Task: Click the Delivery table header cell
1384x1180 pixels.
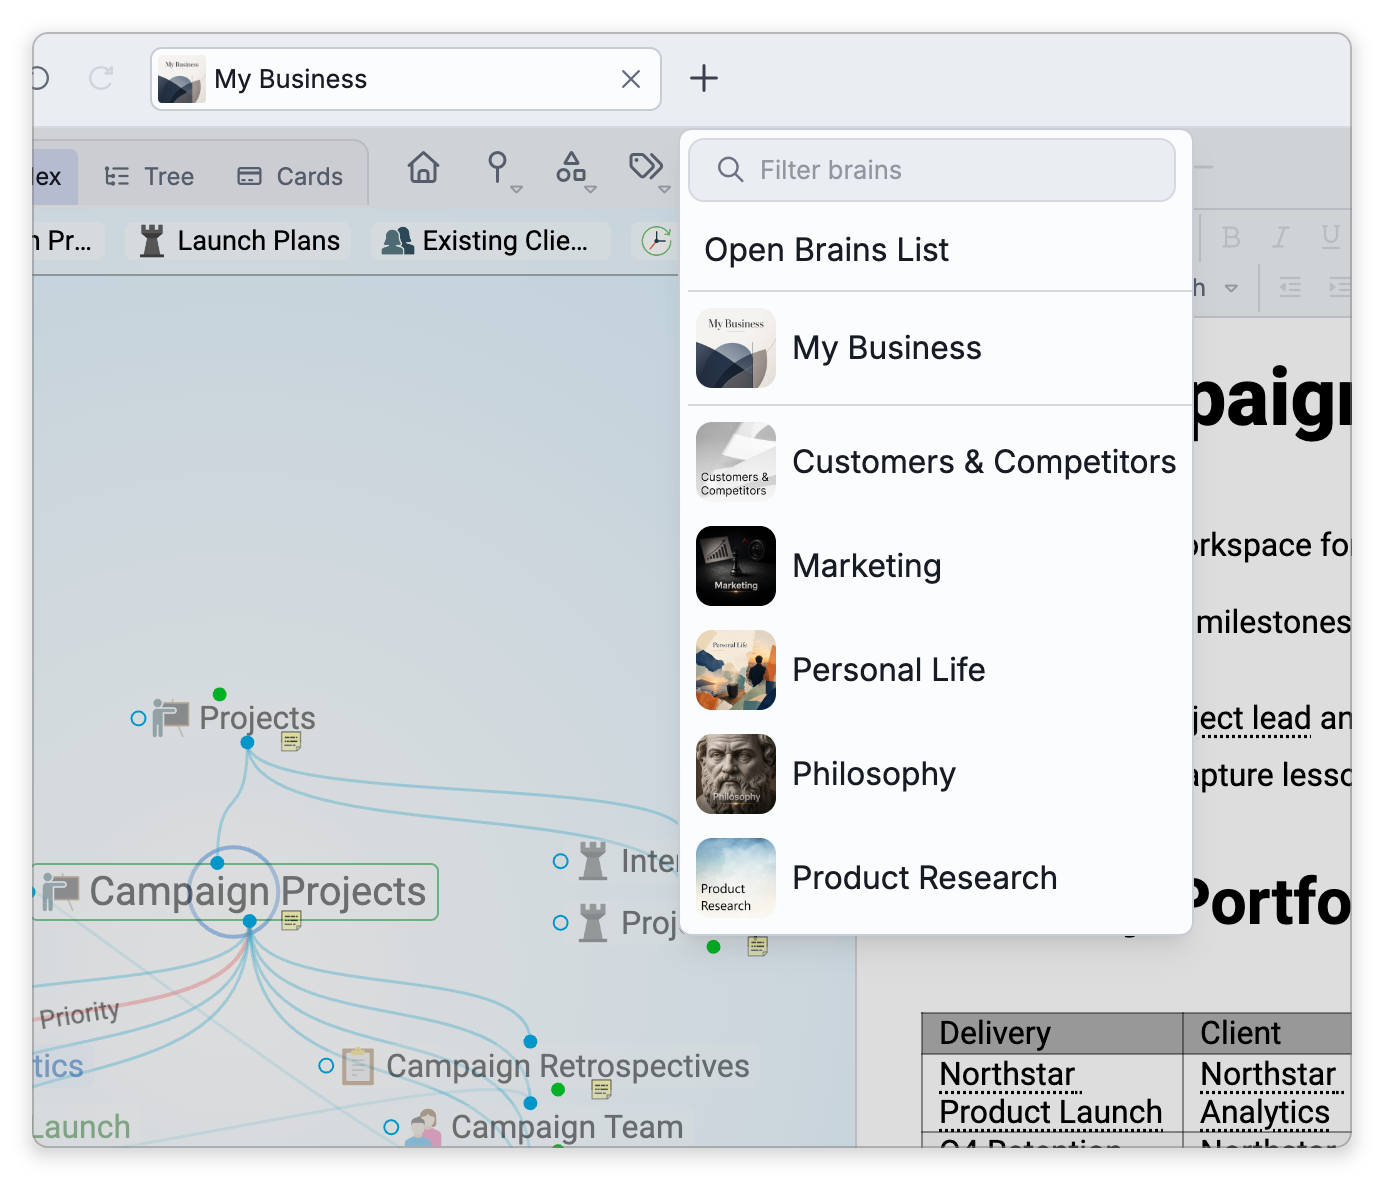Action: (1052, 1033)
